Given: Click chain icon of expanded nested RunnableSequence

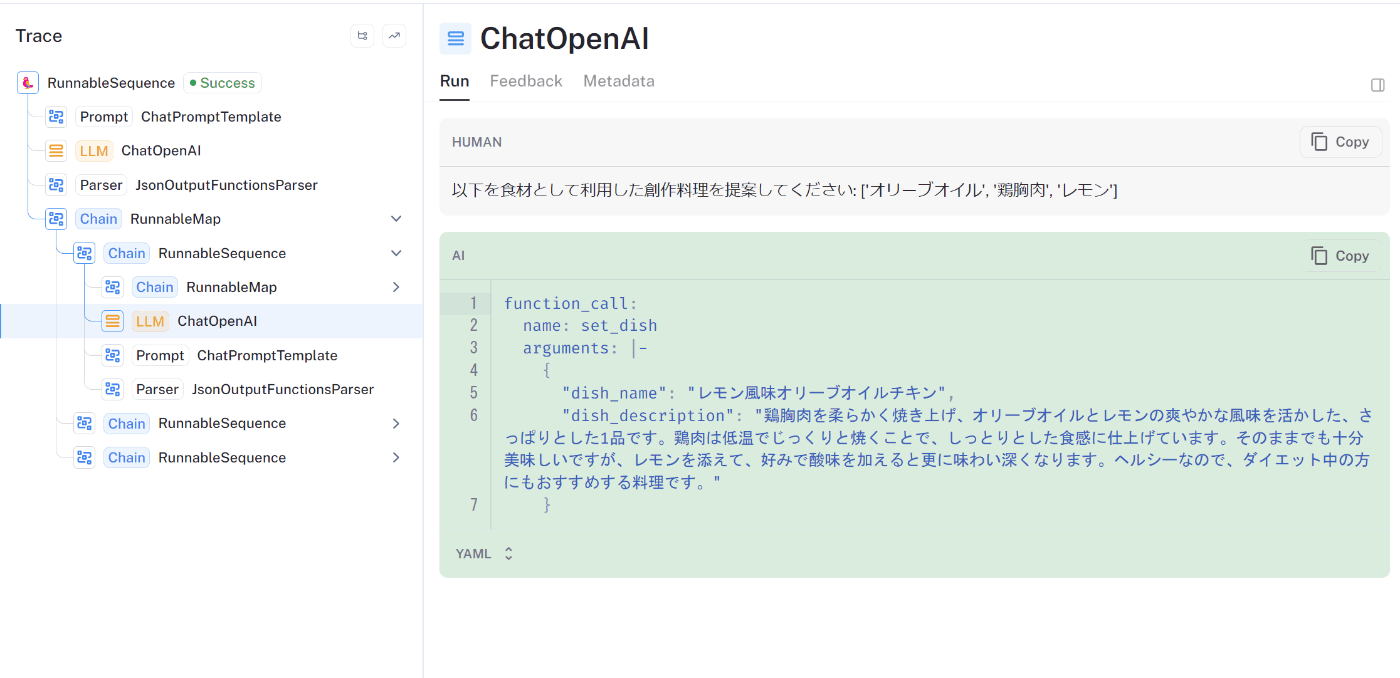Looking at the screenshot, I should point(84,253).
